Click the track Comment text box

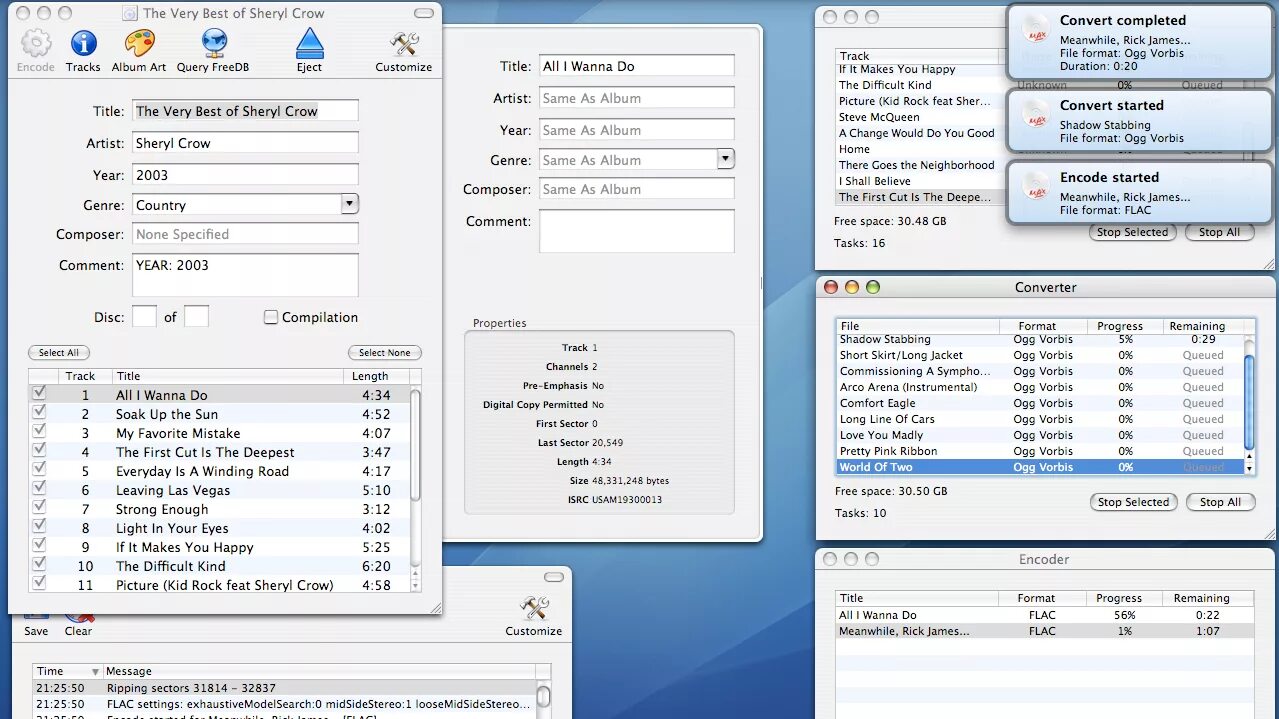pos(637,231)
